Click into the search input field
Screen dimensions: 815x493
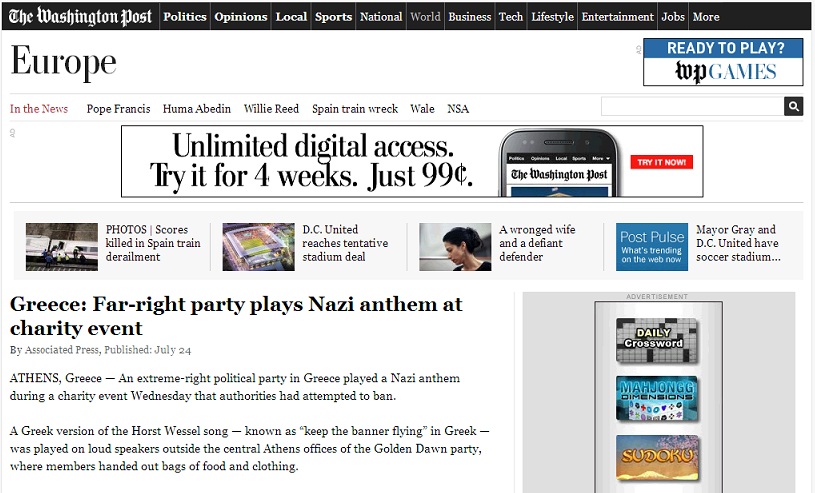[692, 107]
